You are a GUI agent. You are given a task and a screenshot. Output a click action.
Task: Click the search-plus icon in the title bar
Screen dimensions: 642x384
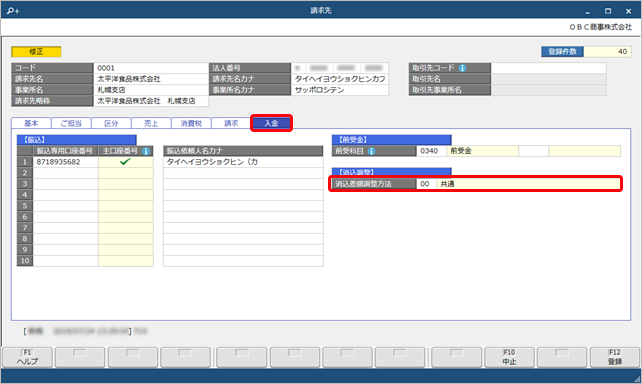(13, 11)
